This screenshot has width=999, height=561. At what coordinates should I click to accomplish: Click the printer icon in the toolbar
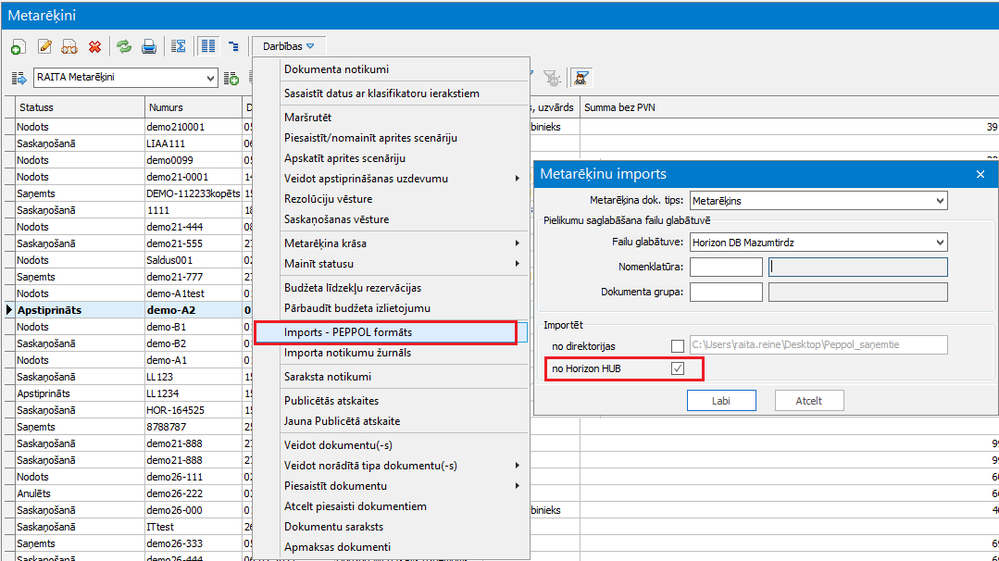point(148,46)
